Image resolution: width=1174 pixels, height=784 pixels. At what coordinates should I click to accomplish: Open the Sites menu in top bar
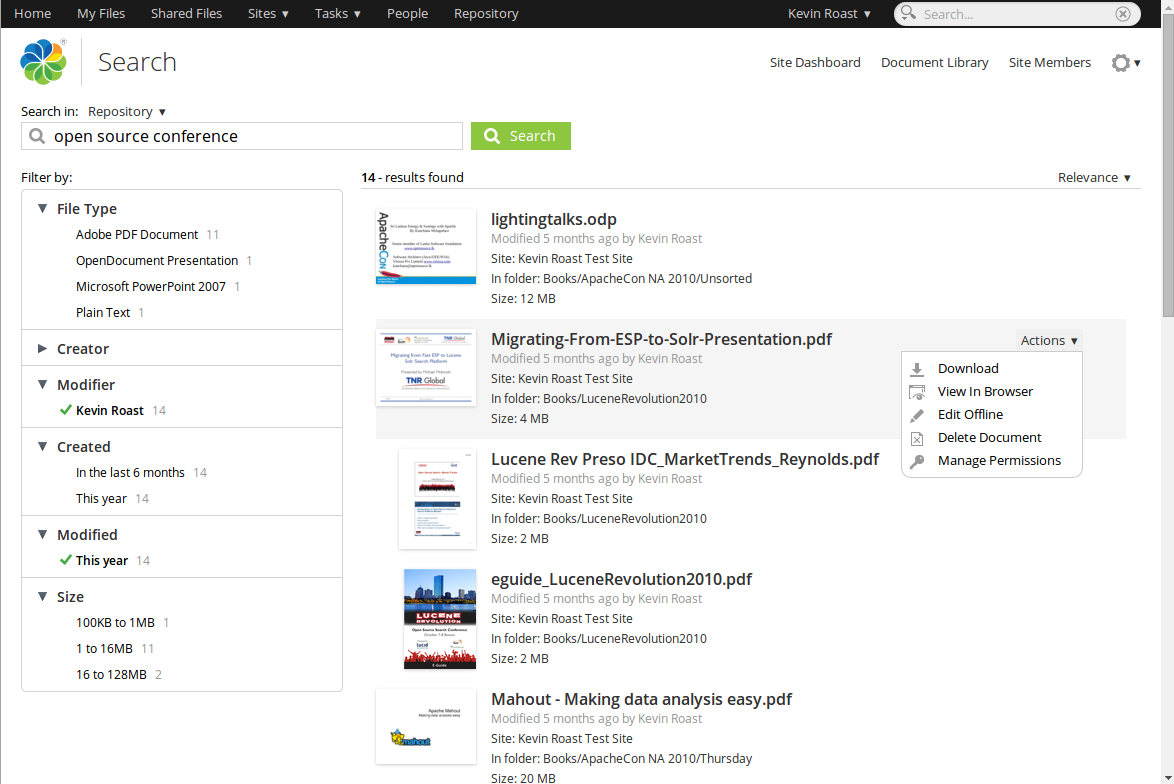(268, 13)
